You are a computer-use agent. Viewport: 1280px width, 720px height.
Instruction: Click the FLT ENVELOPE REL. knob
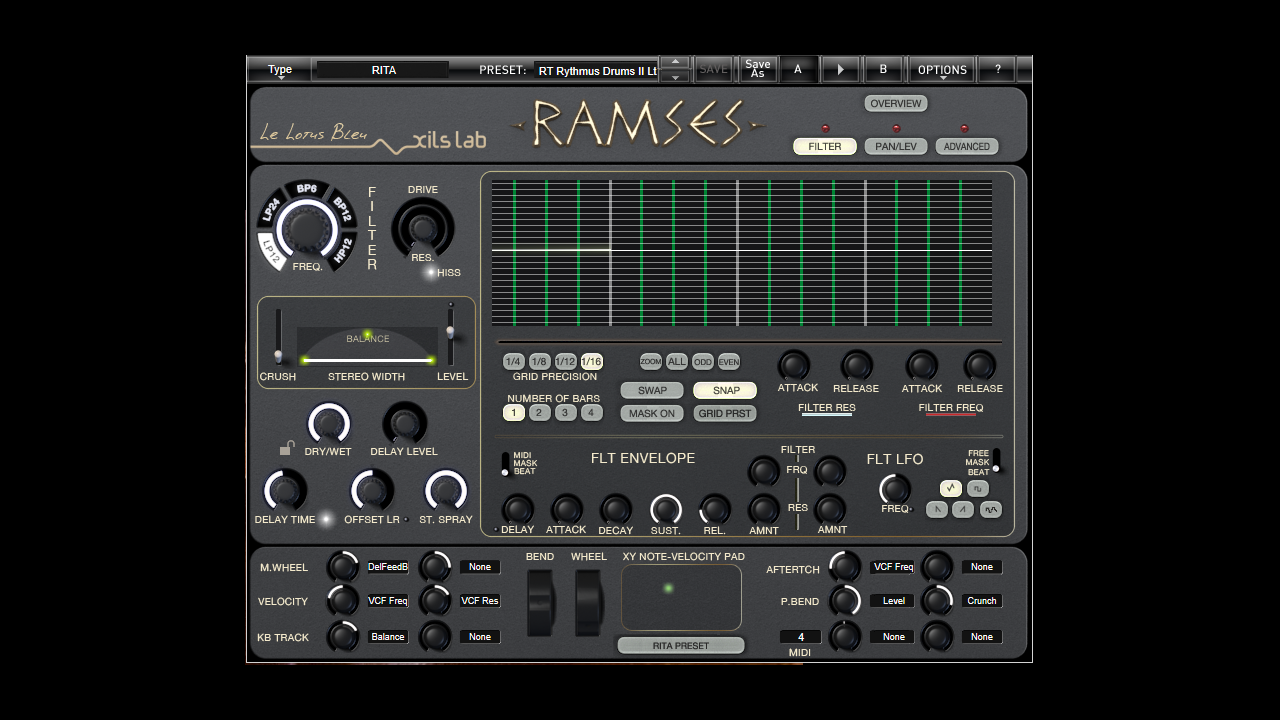point(715,510)
